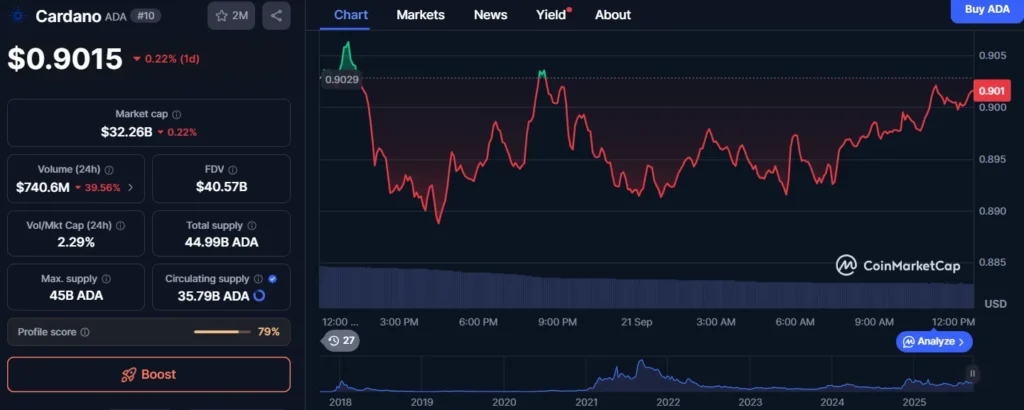This screenshot has width=1024, height=410.
Task: Open the Chart tab
Action: click(351, 15)
